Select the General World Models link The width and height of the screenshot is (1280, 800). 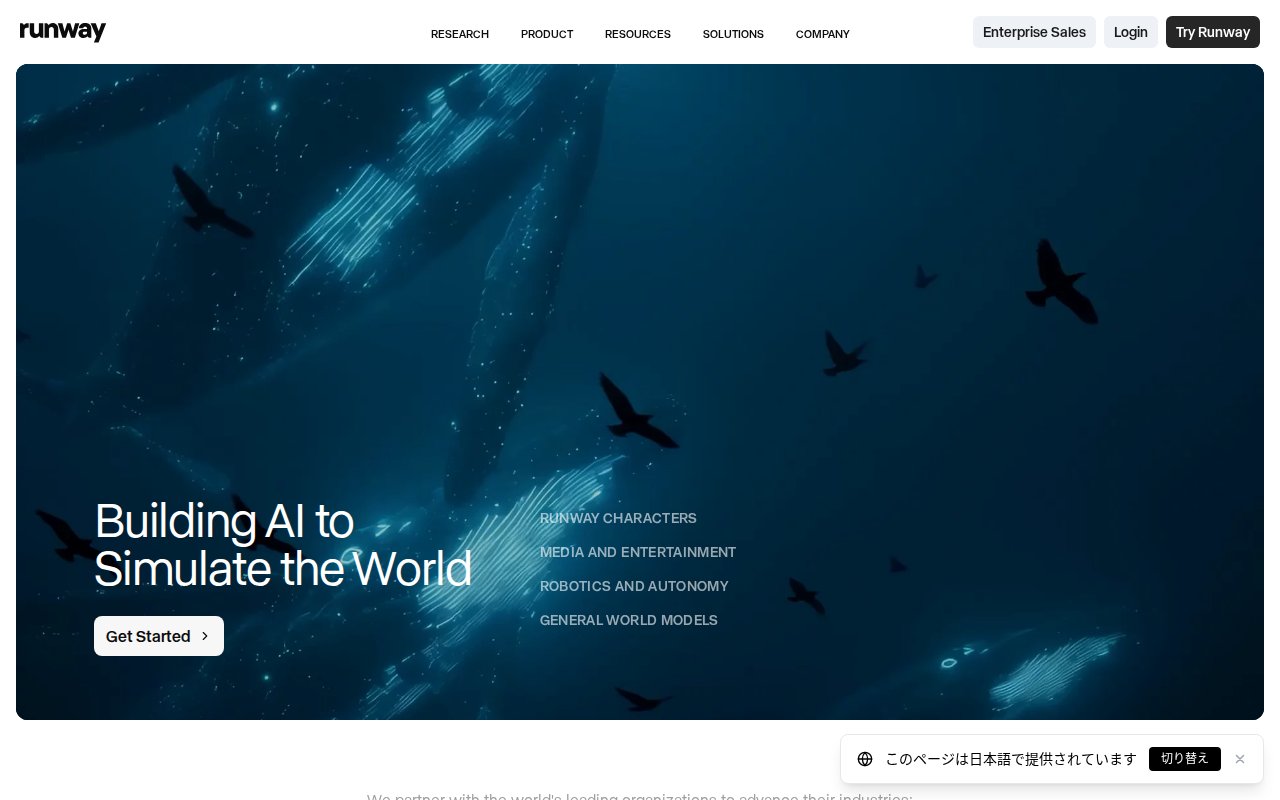click(629, 620)
